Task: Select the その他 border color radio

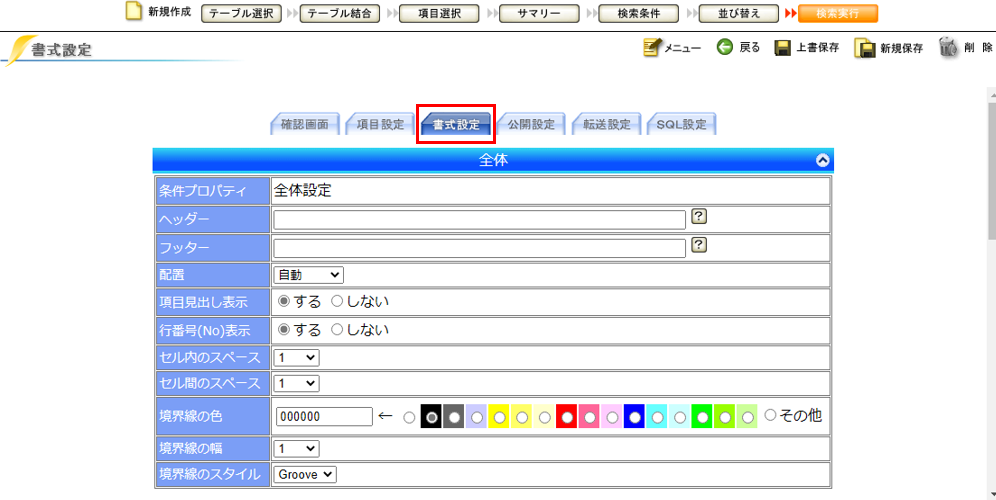Action: pos(771,416)
